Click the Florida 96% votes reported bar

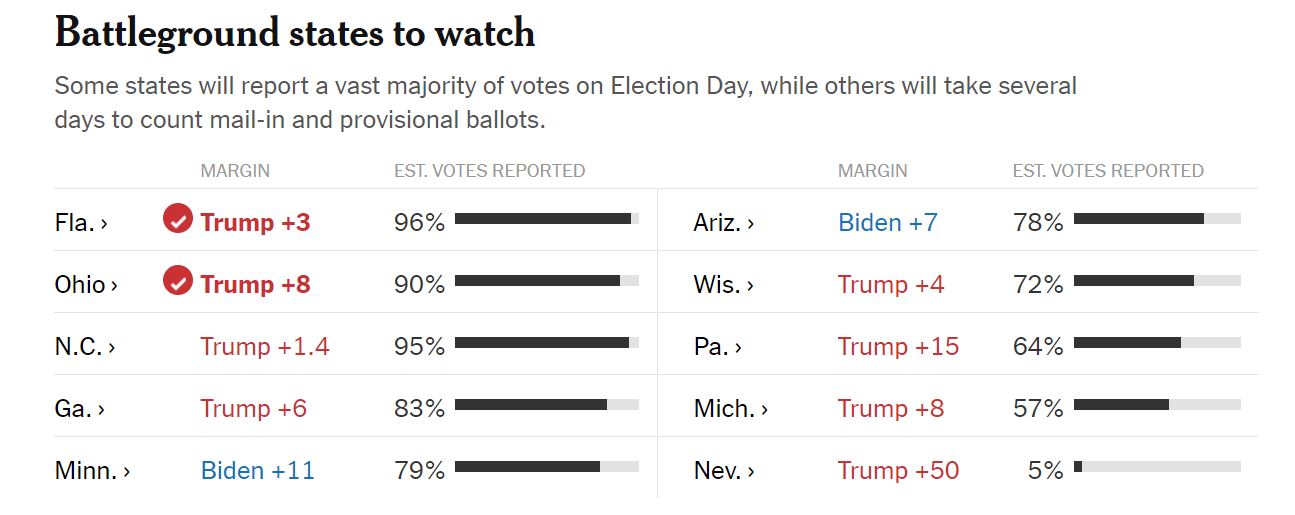(546, 219)
